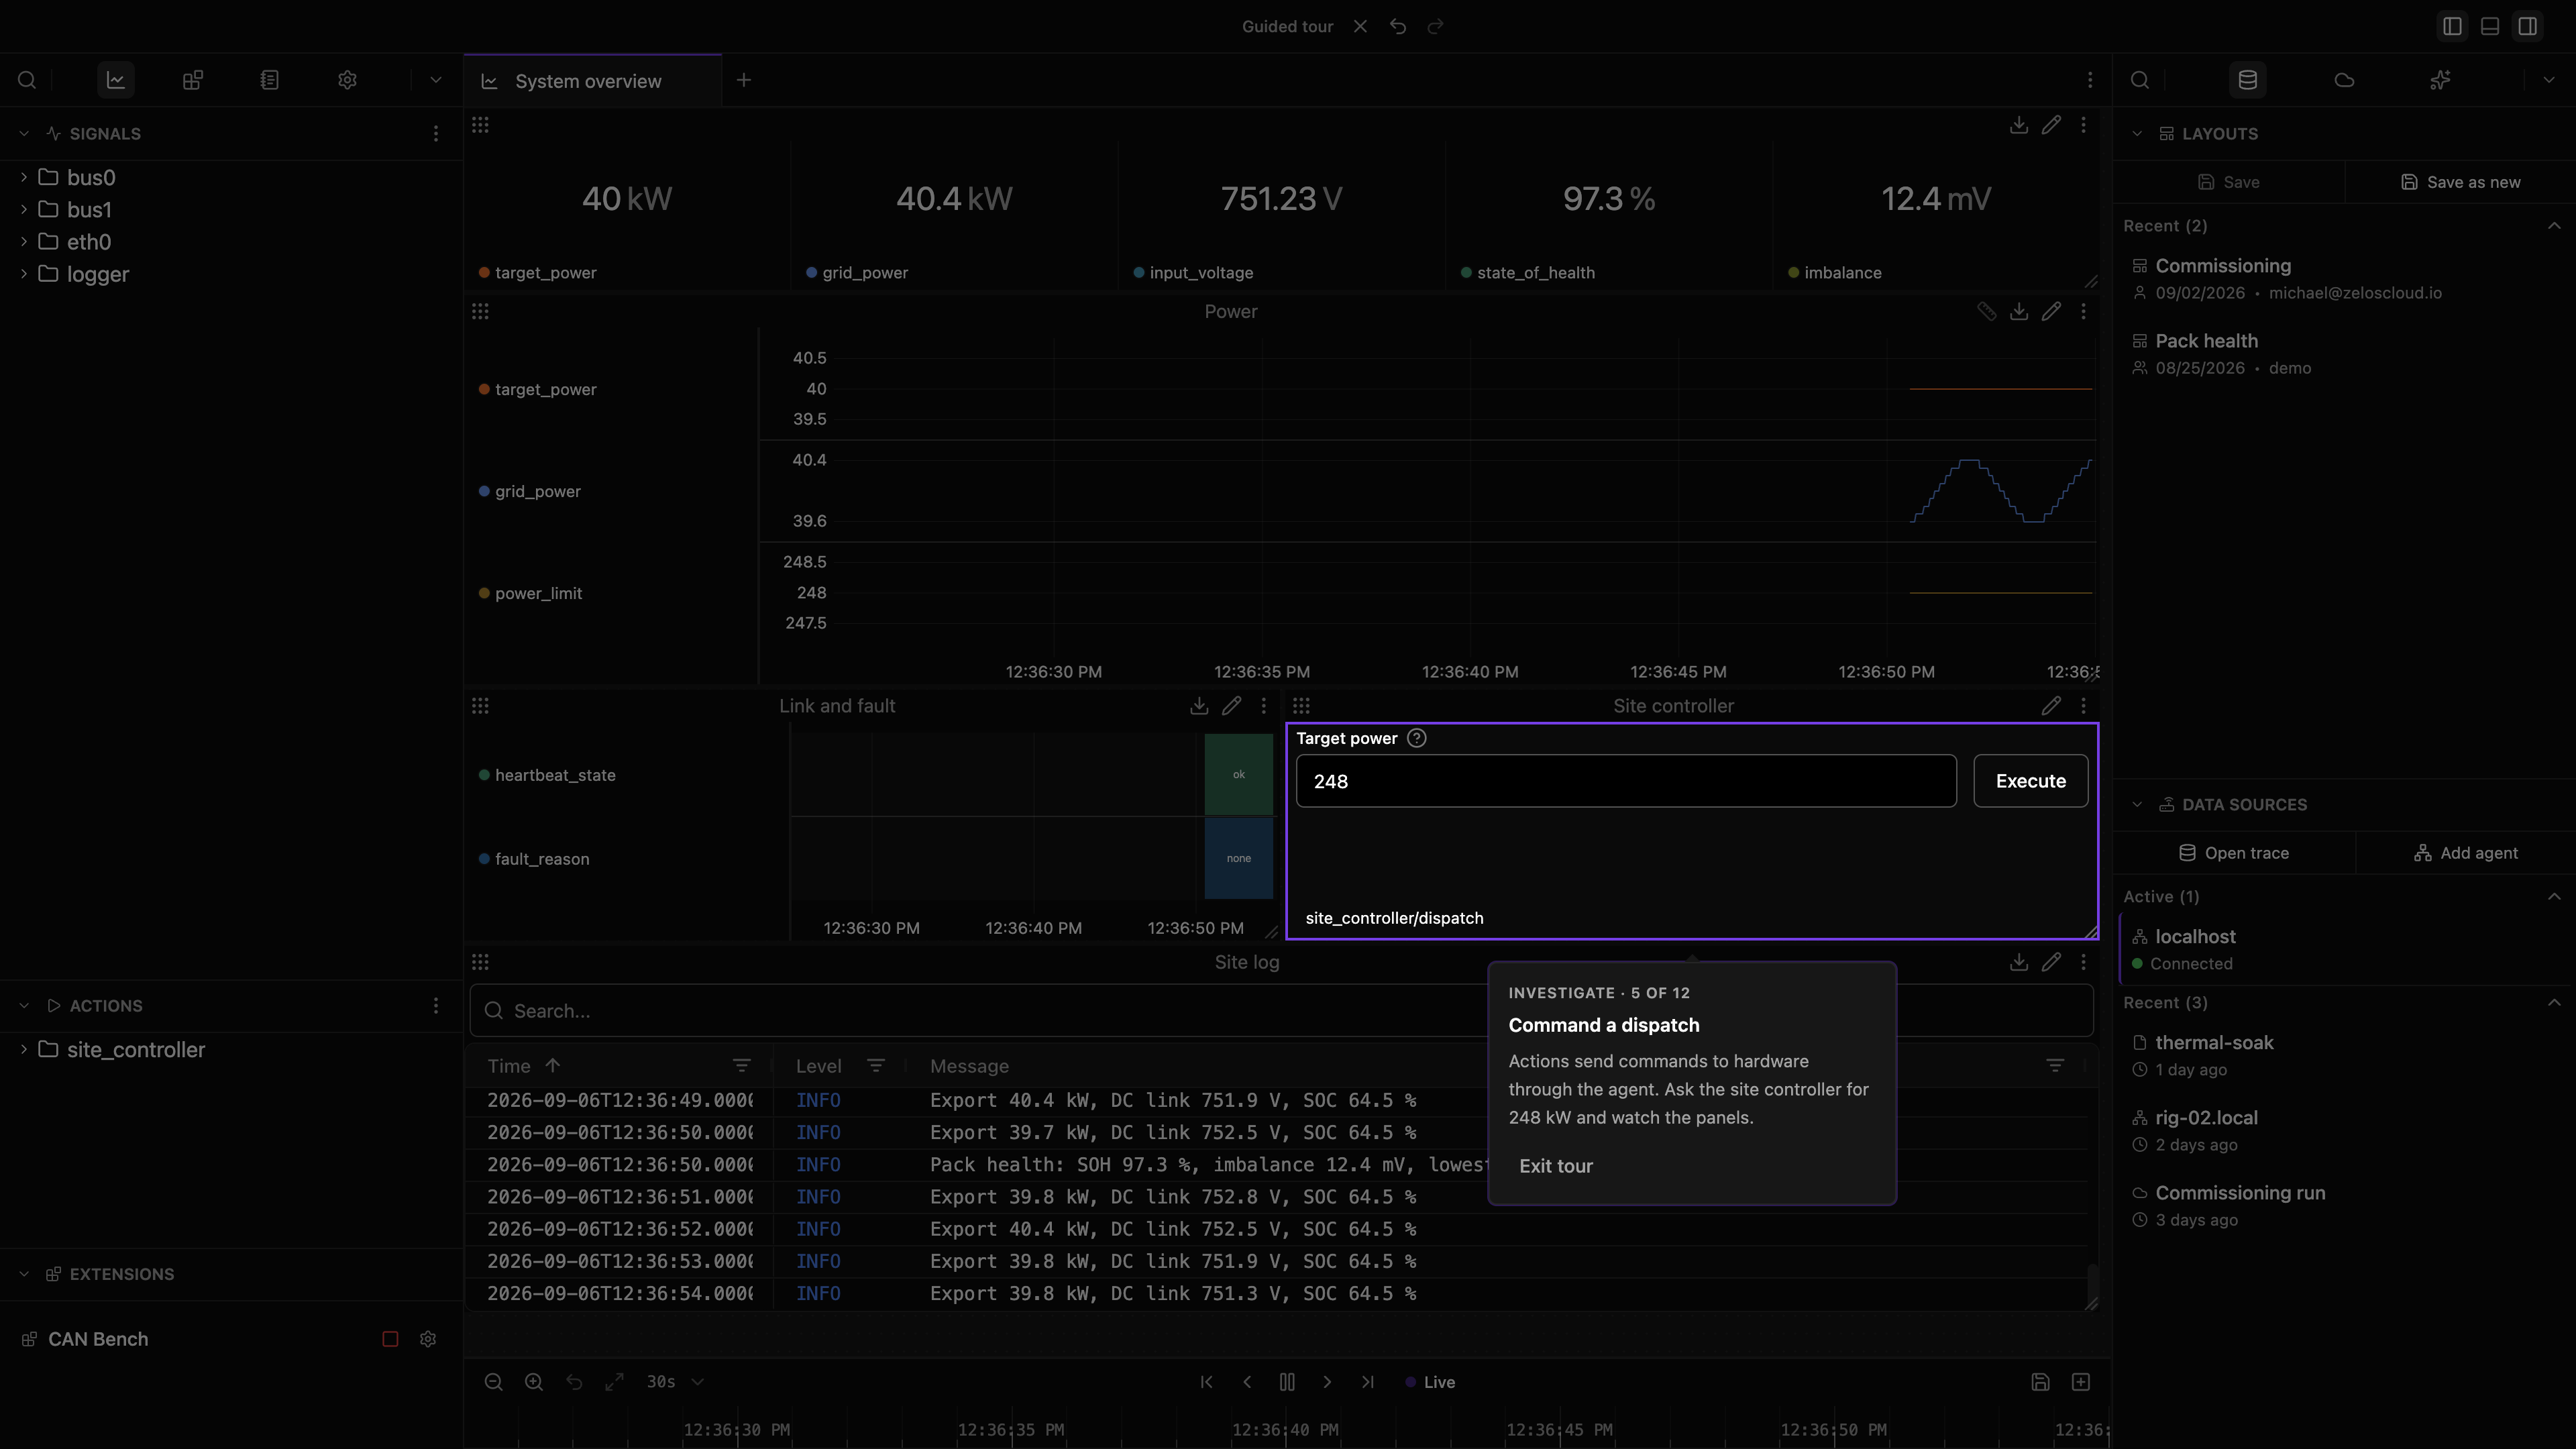Expand the bus1 folder
Screen dimensions: 2576x1449
(x=24, y=209)
